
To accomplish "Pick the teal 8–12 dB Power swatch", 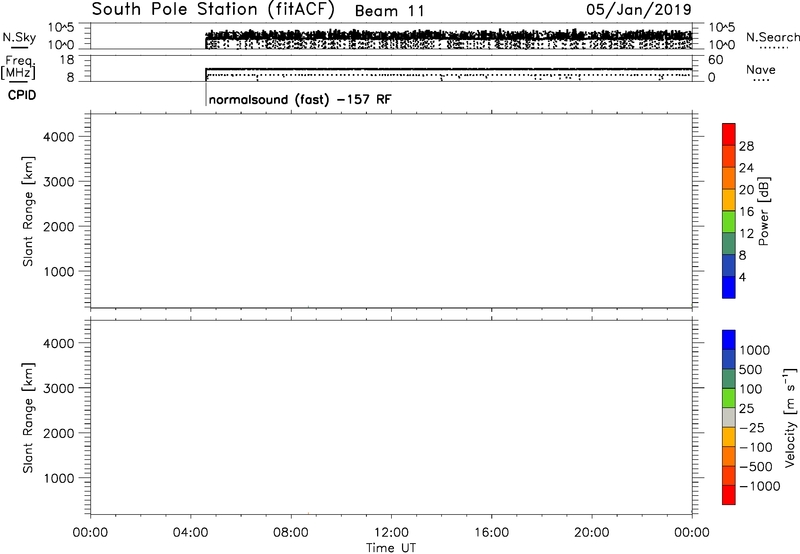I will (729, 243).
